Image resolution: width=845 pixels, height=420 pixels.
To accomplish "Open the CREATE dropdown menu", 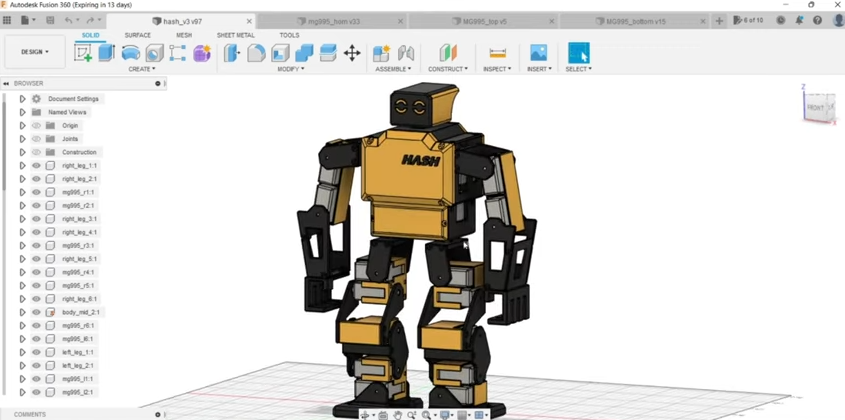I will [x=142, y=69].
